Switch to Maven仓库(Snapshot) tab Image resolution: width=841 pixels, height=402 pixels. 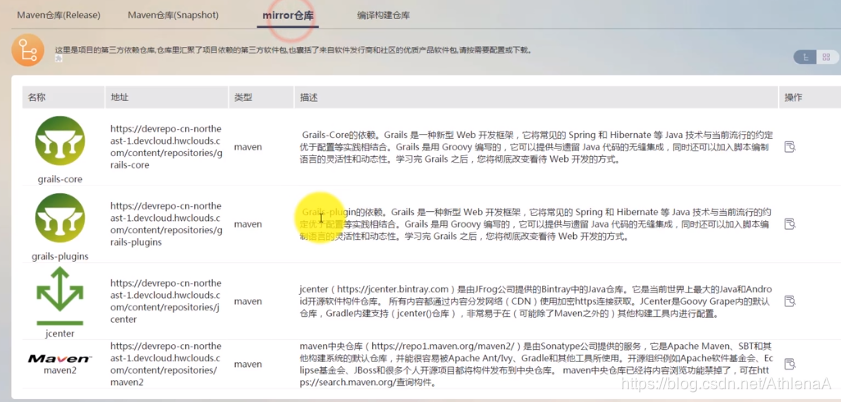173,15
